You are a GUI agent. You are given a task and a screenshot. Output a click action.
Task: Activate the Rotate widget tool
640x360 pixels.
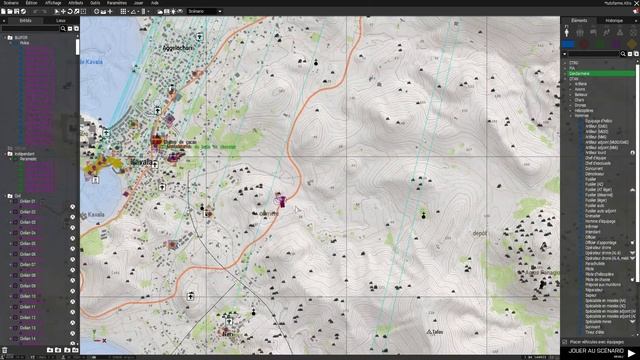click(x=70, y=11)
